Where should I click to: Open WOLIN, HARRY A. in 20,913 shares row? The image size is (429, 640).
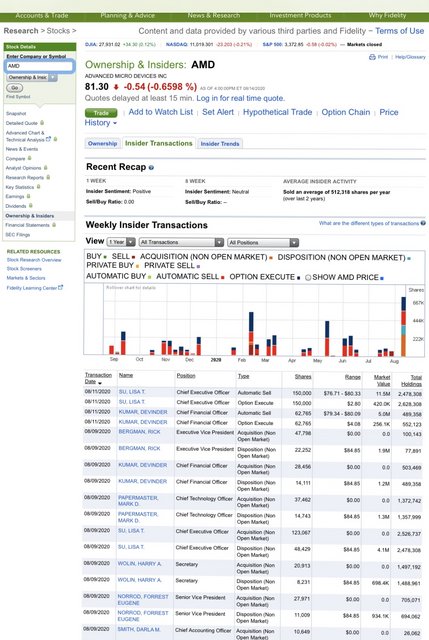coord(140,564)
